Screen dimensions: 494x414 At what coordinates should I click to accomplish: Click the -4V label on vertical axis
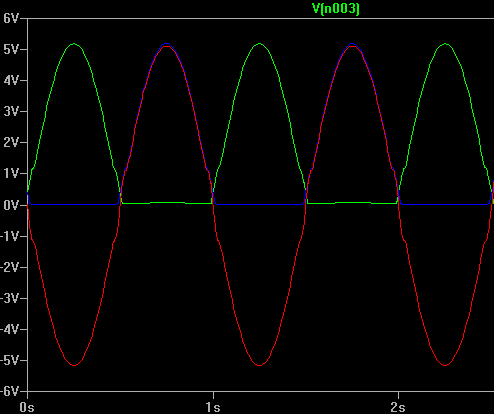click(x=9, y=329)
